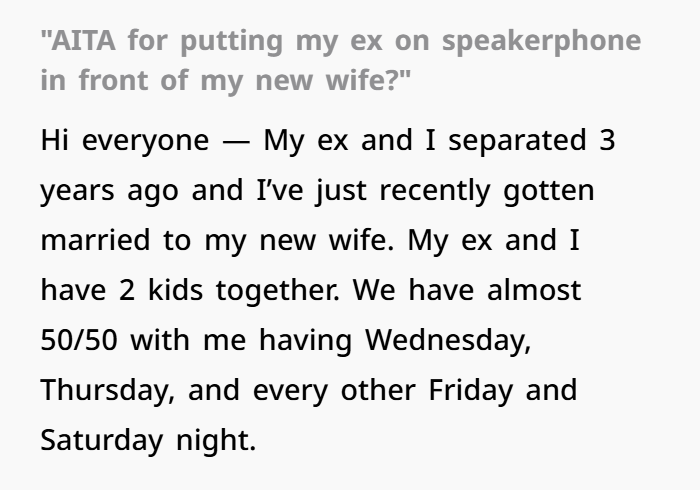Click the word "everyone" in the first line
The height and width of the screenshot is (490, 700).
point(146,143)
